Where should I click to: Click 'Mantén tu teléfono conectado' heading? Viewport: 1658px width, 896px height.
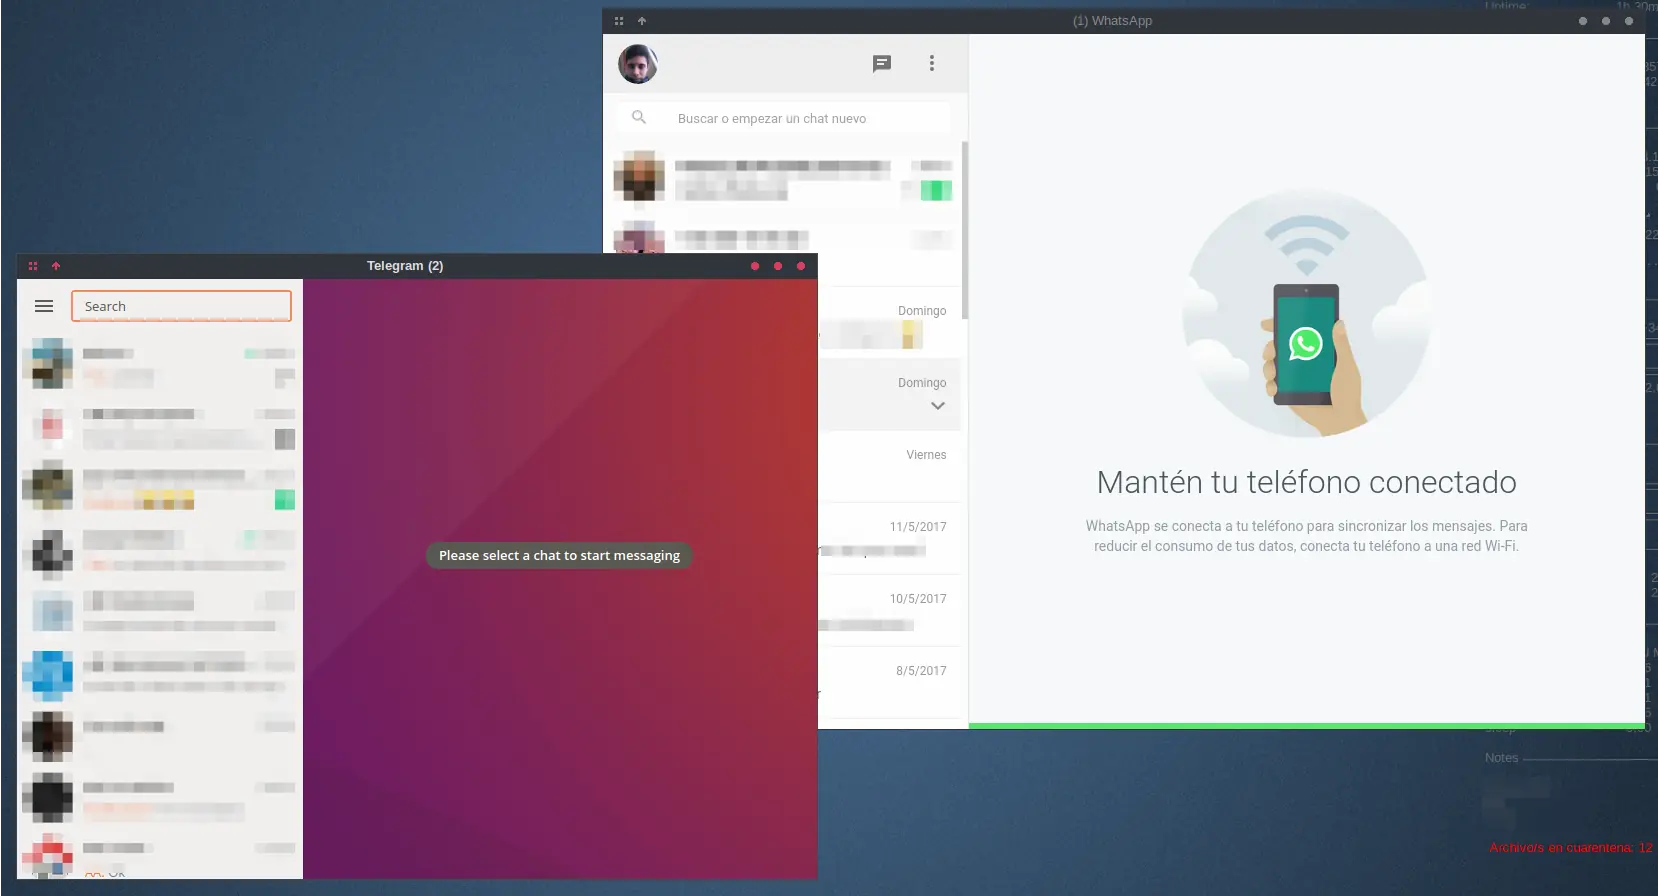(1306, 482)
